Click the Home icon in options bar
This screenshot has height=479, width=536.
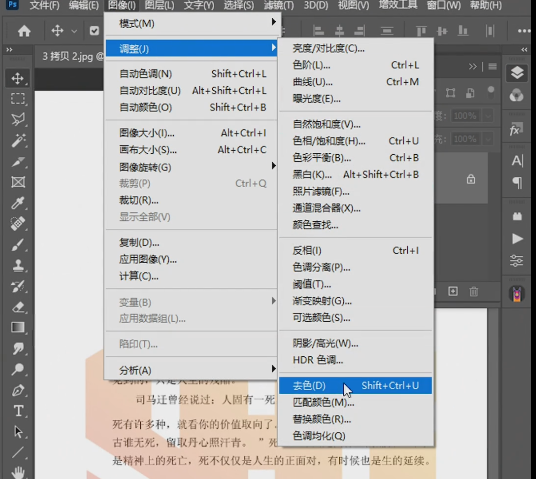[x=24, y=31]
